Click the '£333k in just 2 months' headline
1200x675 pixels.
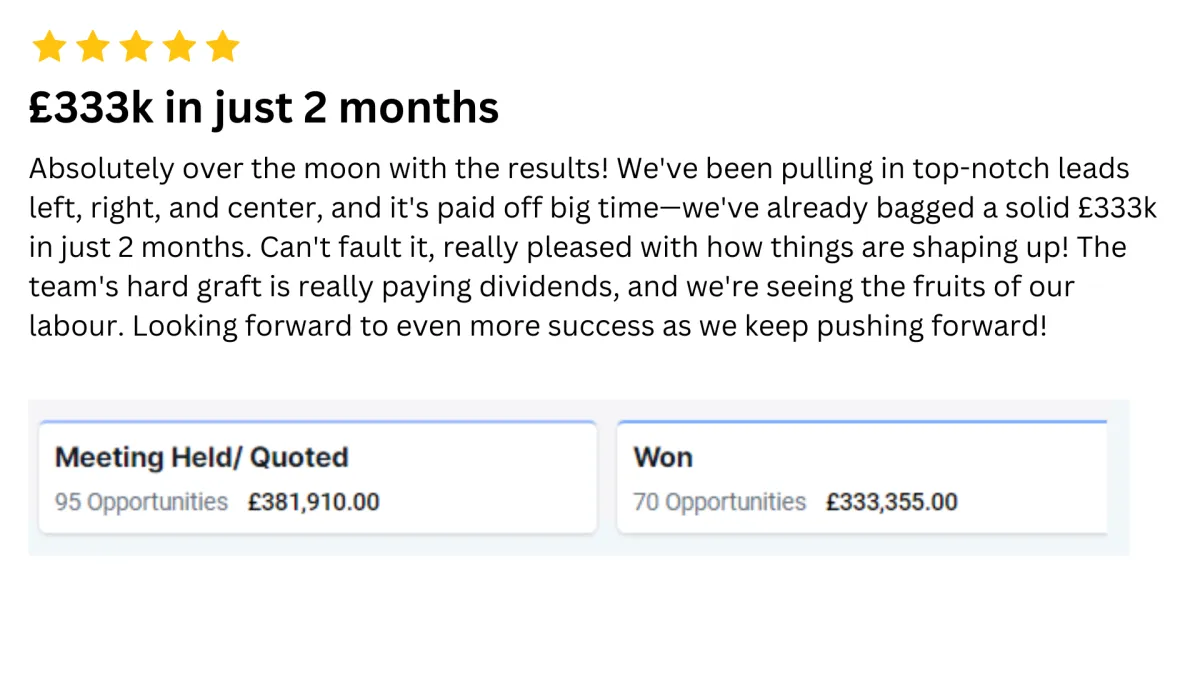[x=264, y=108]
